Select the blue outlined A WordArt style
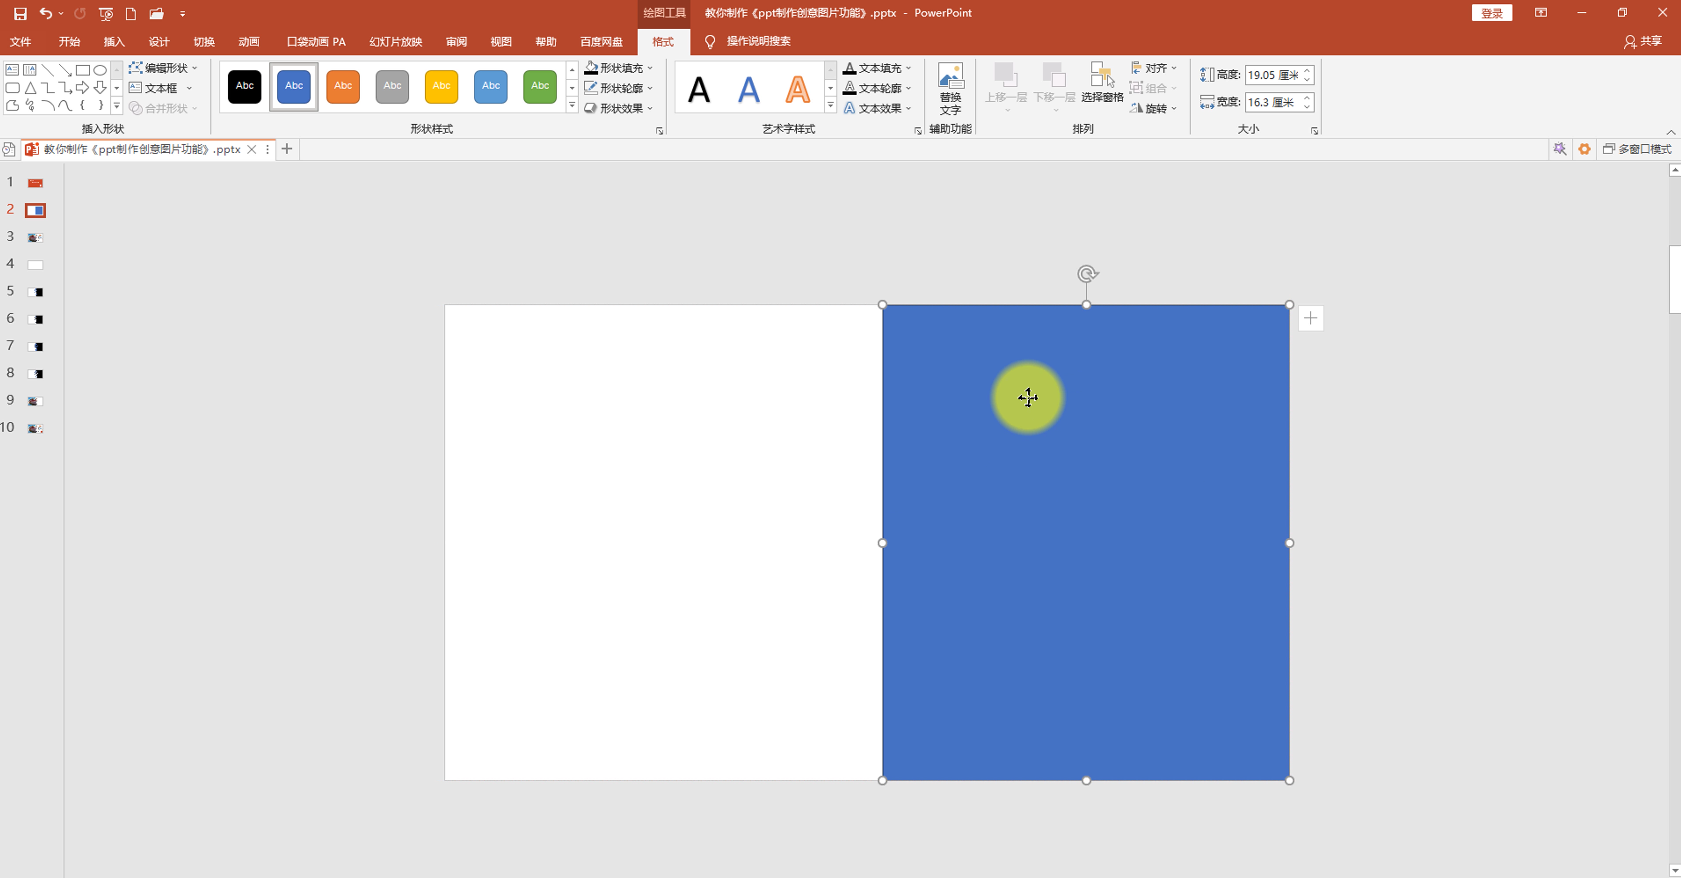Screen dimensions: 1681x878 pos(749,89)
